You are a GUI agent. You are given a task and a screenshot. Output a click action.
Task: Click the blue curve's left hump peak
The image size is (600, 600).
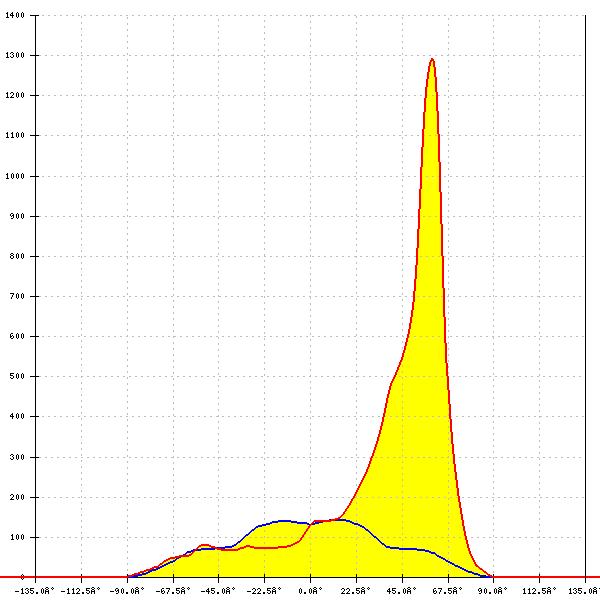(x=284, y=521)
